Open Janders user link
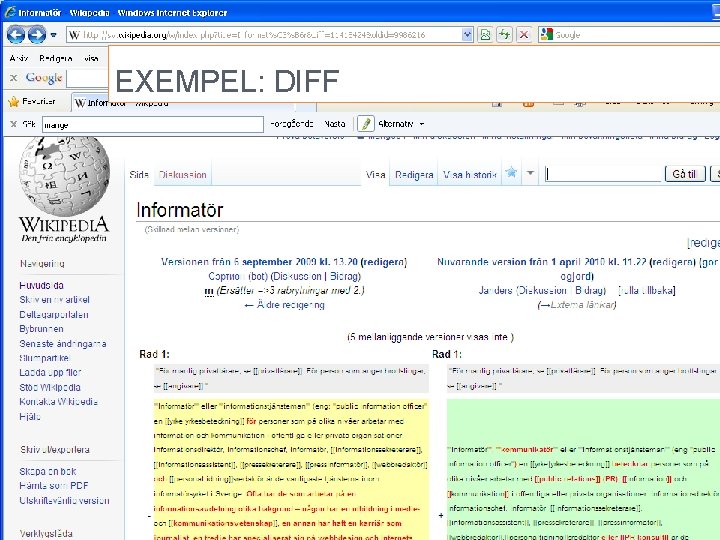This screenshot has height=540, width=720. [x=495, y=290]
